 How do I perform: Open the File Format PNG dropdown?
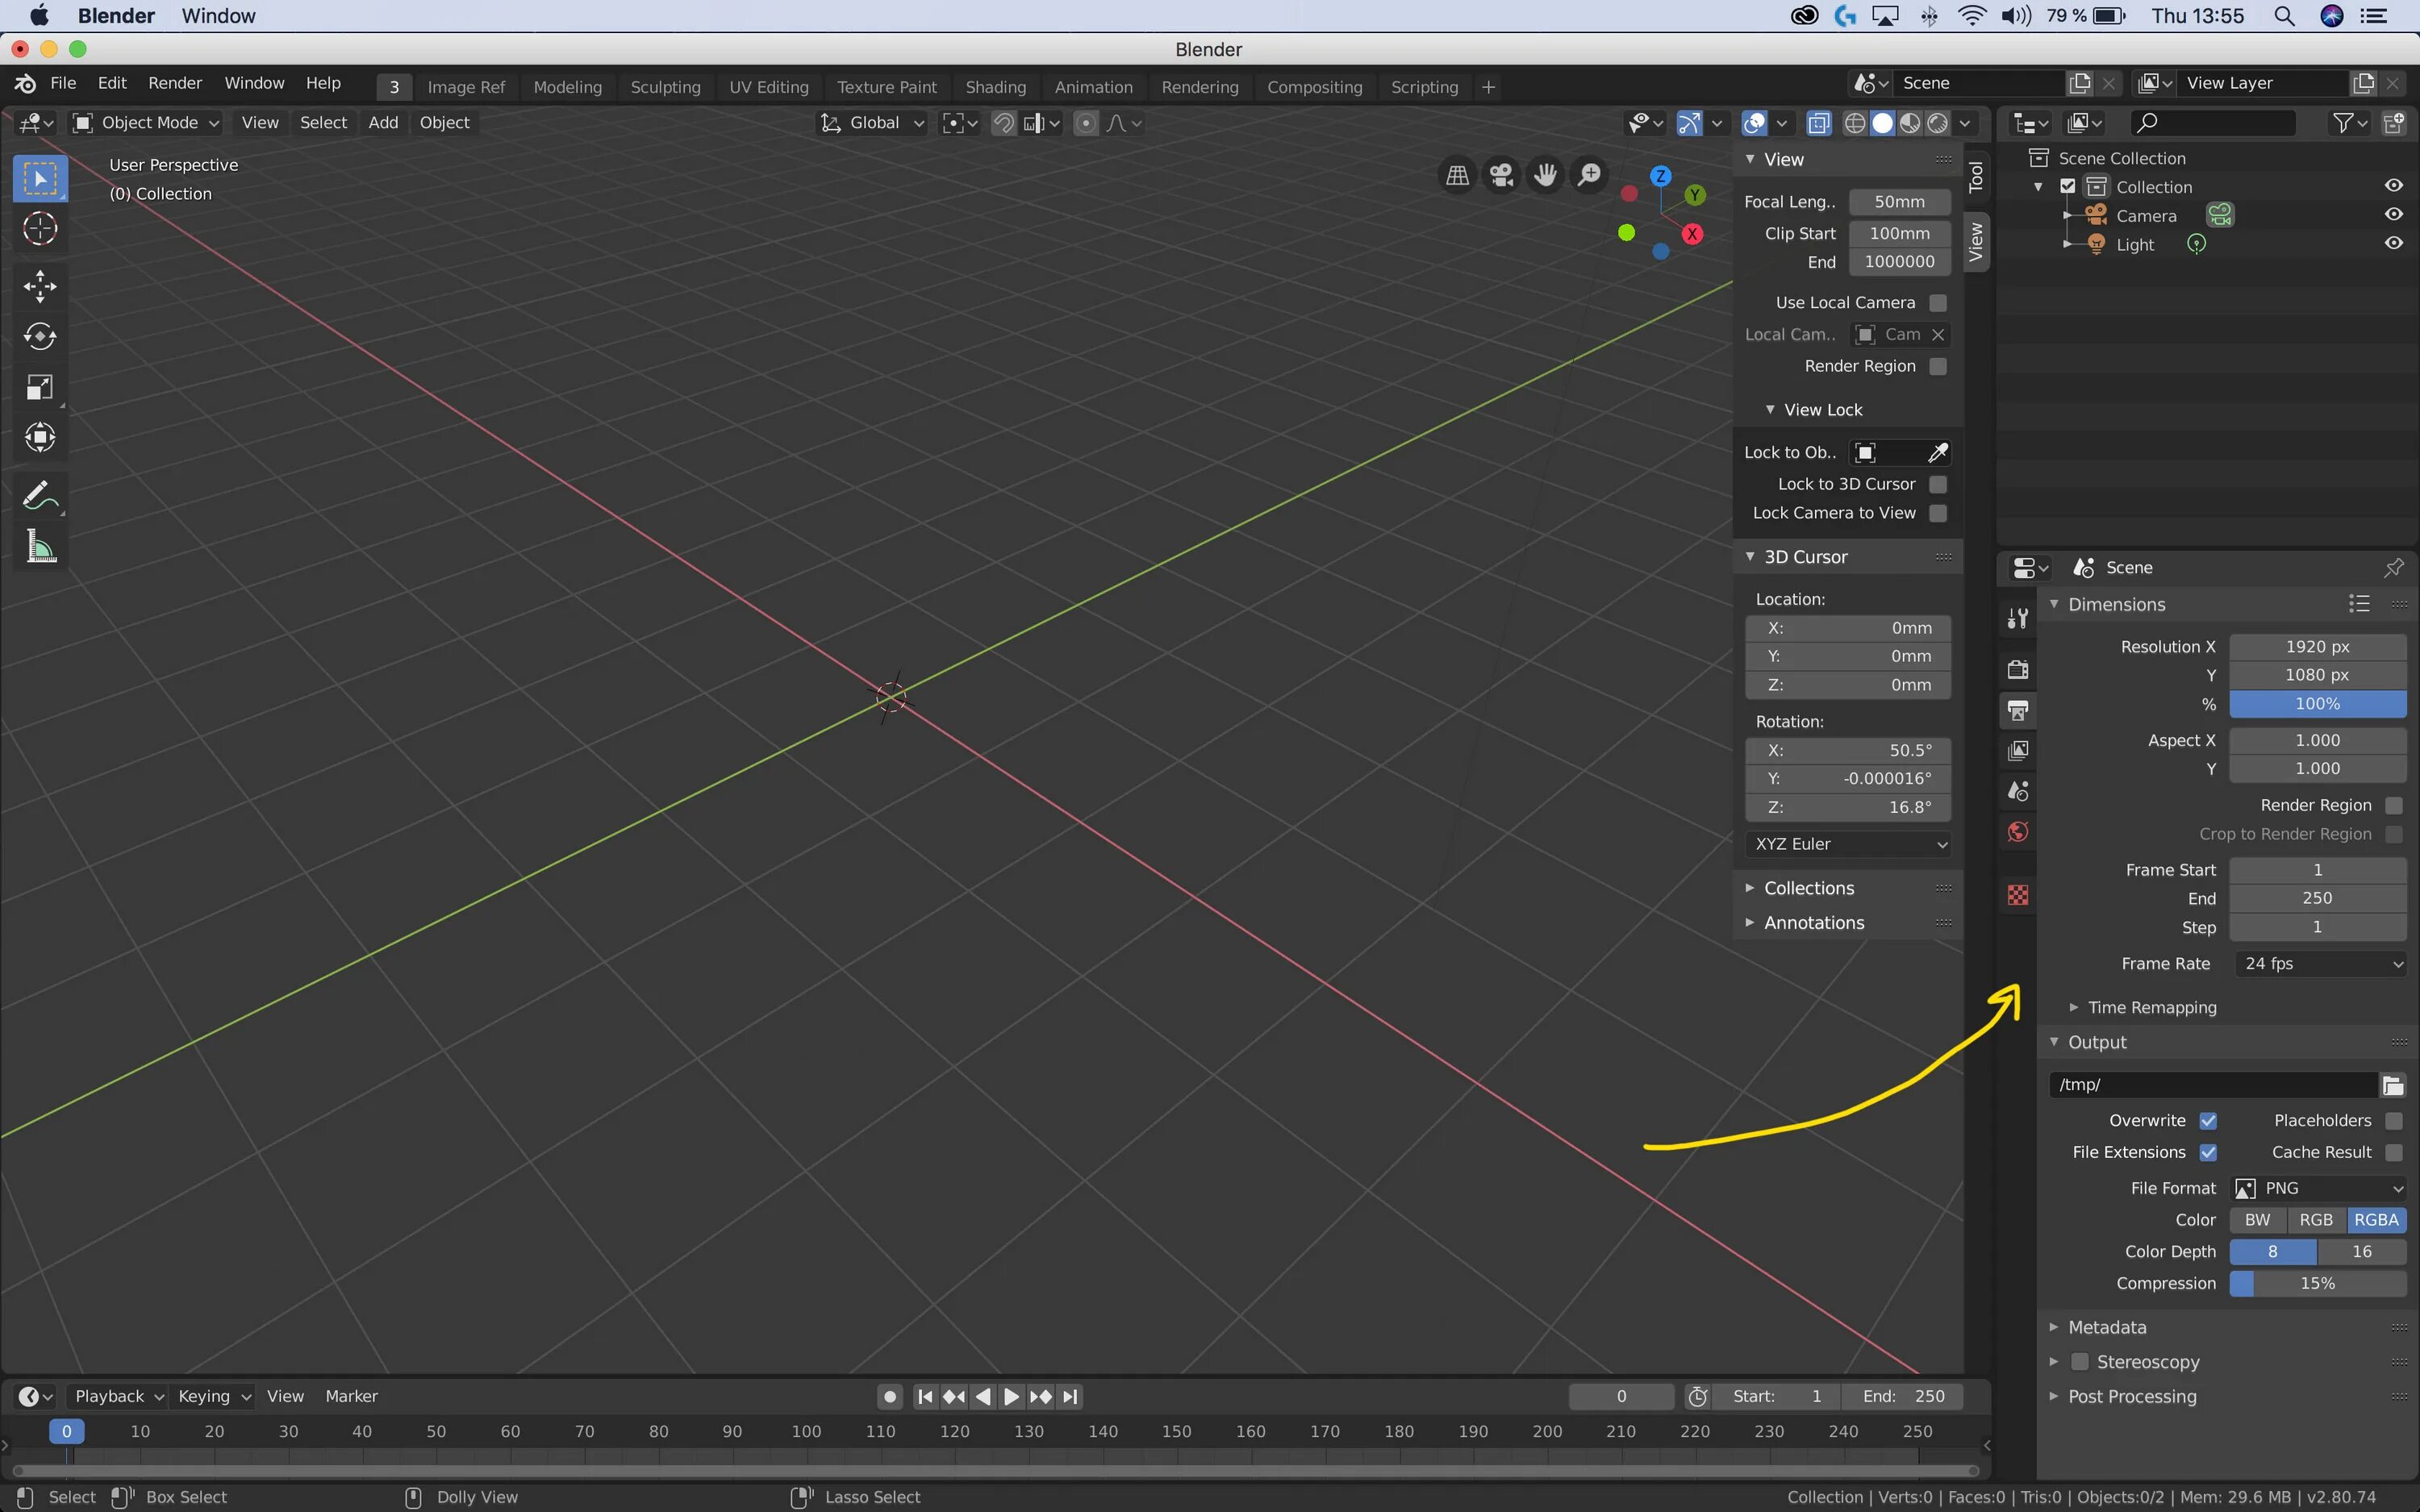click(2318, 1188)
